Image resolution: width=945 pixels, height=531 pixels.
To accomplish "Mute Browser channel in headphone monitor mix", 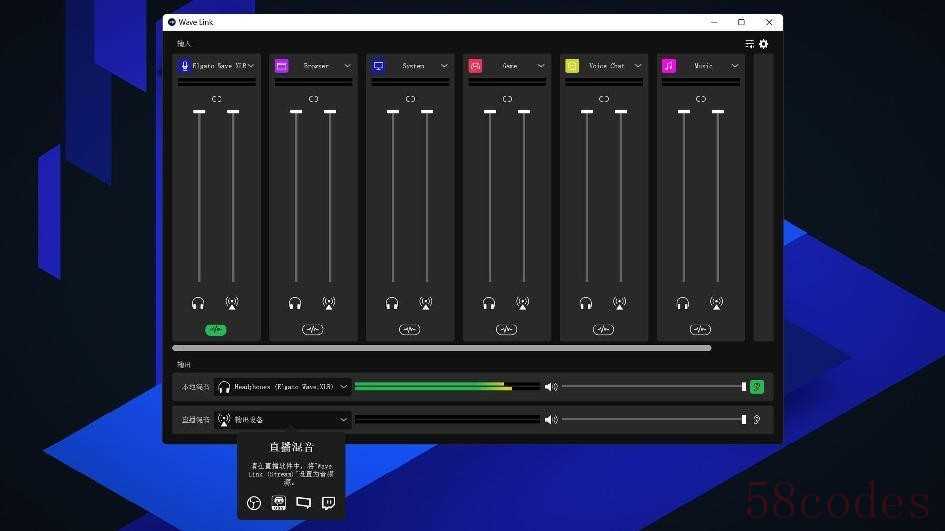I will pyautogui.click(x=295, y=303).
